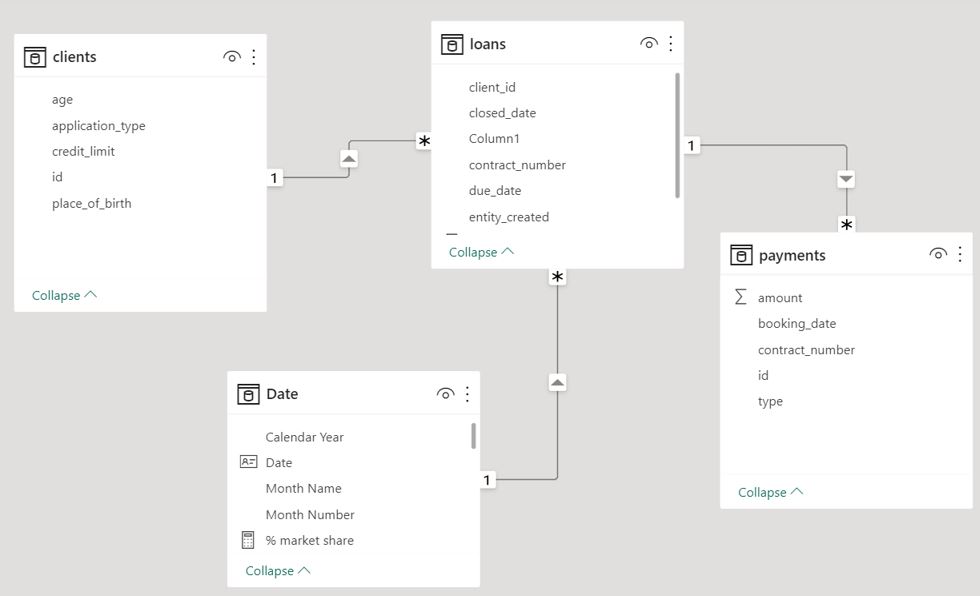
Task: Collapse the payments table card
Action: point(770,492)
